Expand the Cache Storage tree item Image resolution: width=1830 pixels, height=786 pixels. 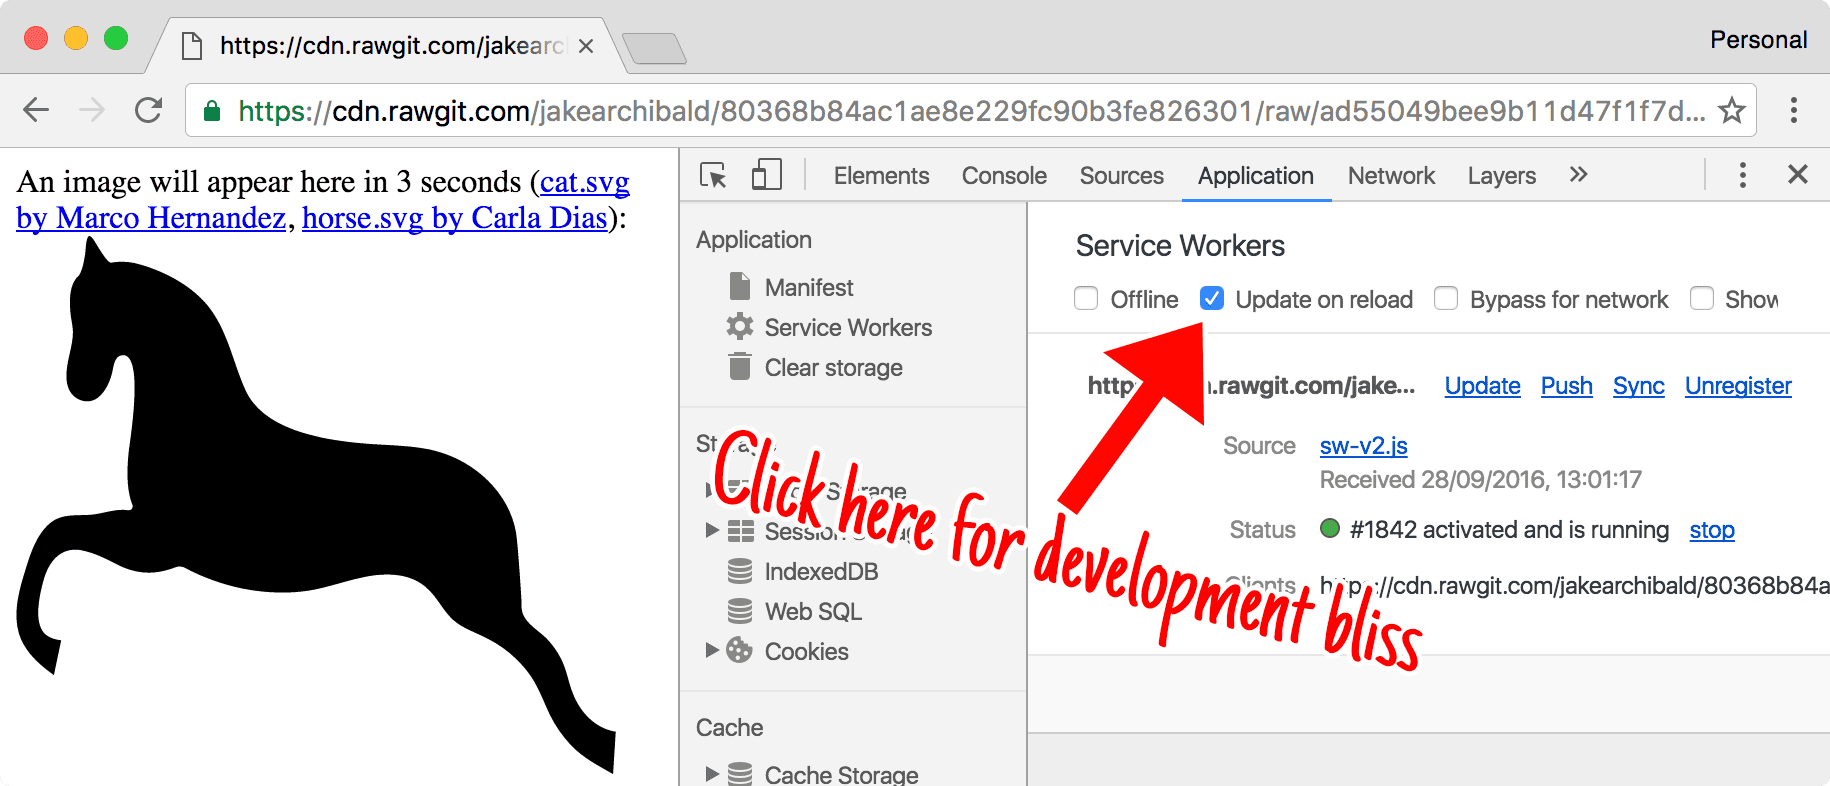(712, 774)
